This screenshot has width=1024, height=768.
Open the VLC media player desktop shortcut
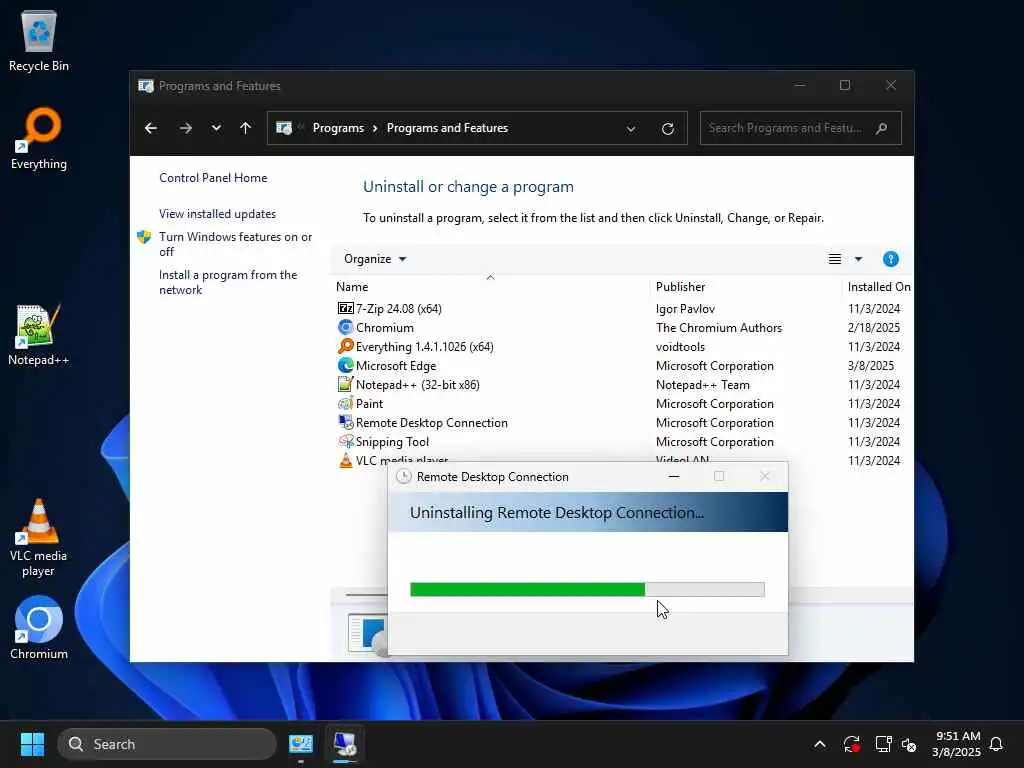point(39,538)
